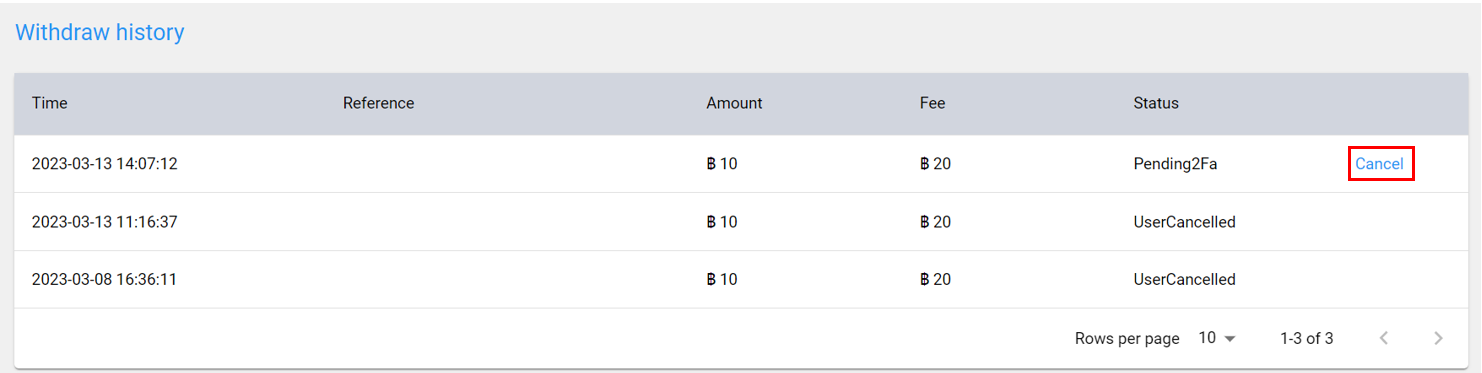Select the Fee column header
Screen dimensions: 1482x373
(932, 103)
